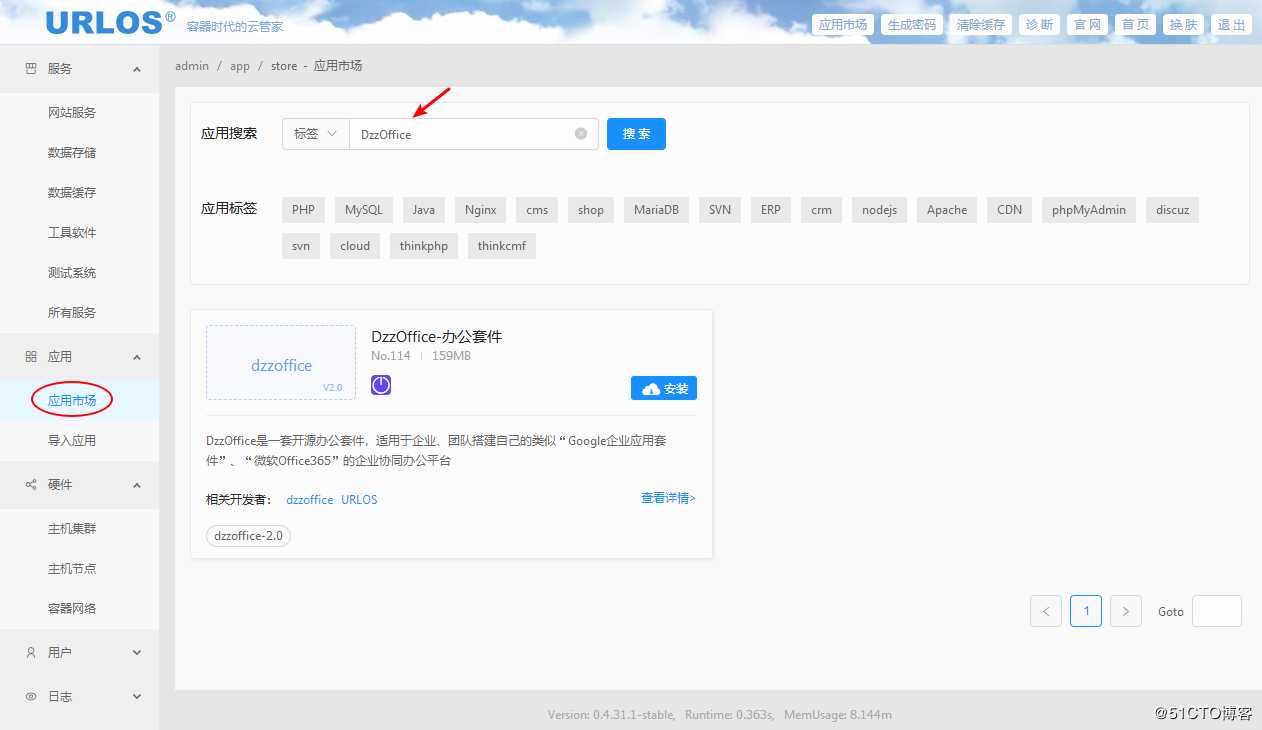Click the URLOS logo
Image resolution: width=1262 pixels, height=730 pixels.
coord(110,21)
